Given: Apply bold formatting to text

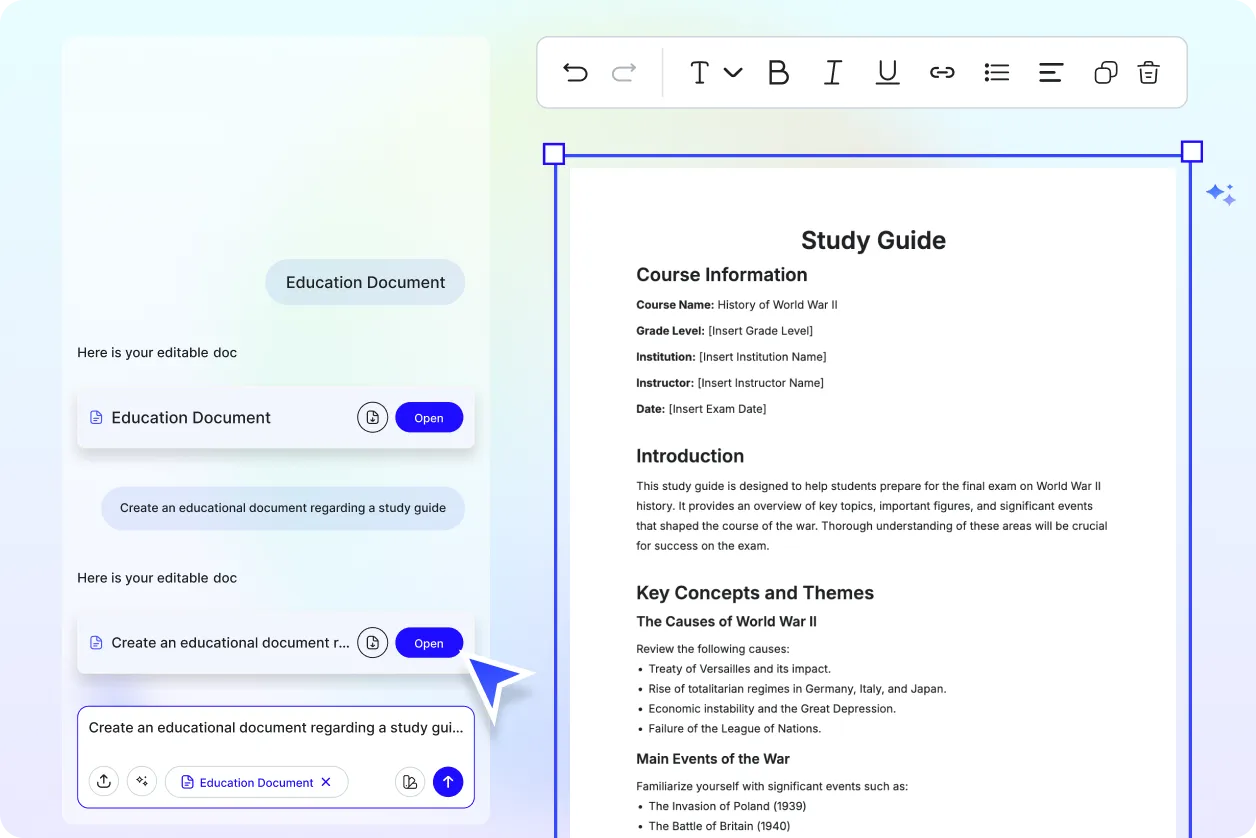Looking at the screenshot, I should coord(778,72).
